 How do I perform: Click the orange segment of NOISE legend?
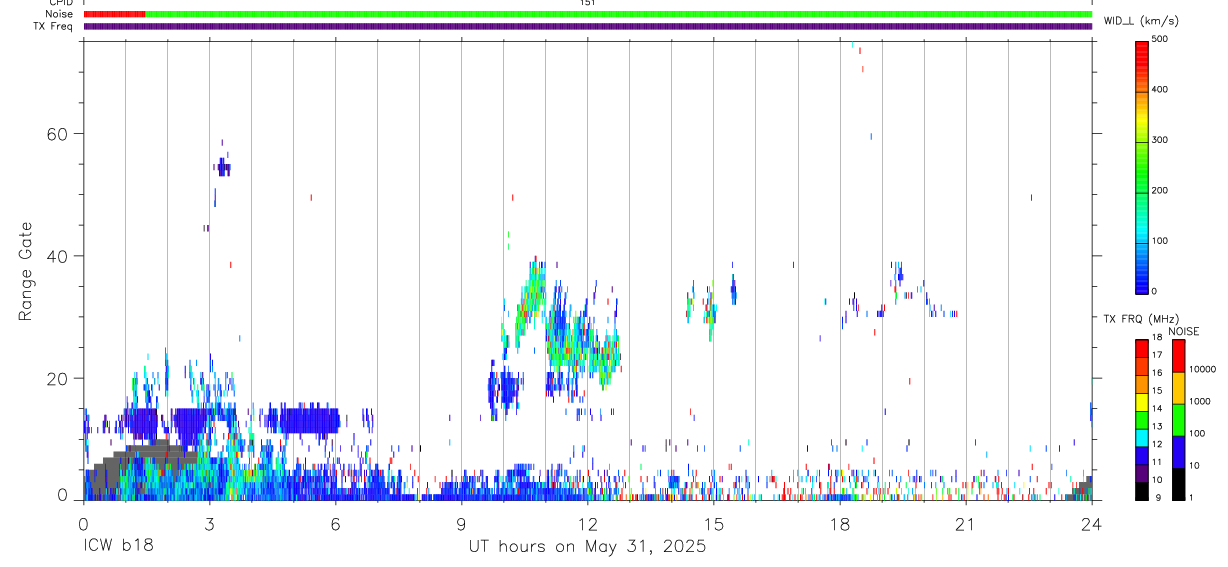click(x=1178, y=387)
